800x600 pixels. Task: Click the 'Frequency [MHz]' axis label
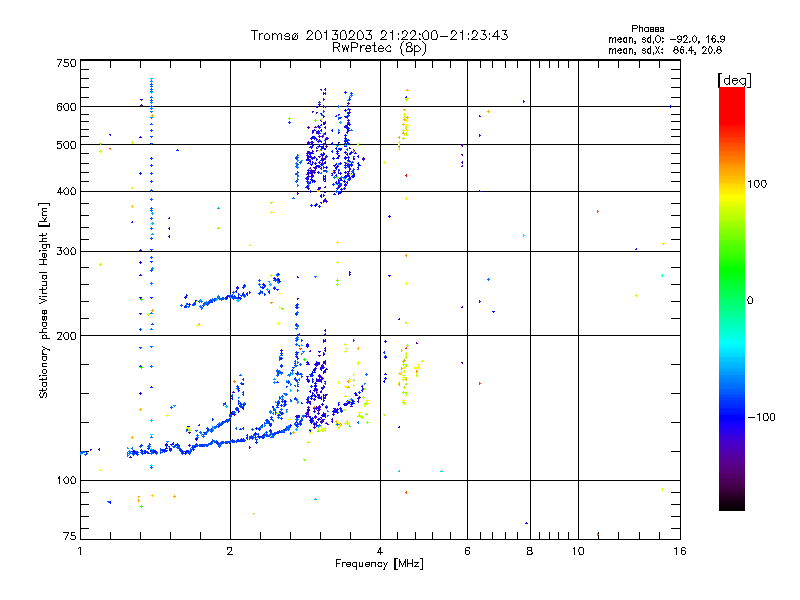point(379,564)
